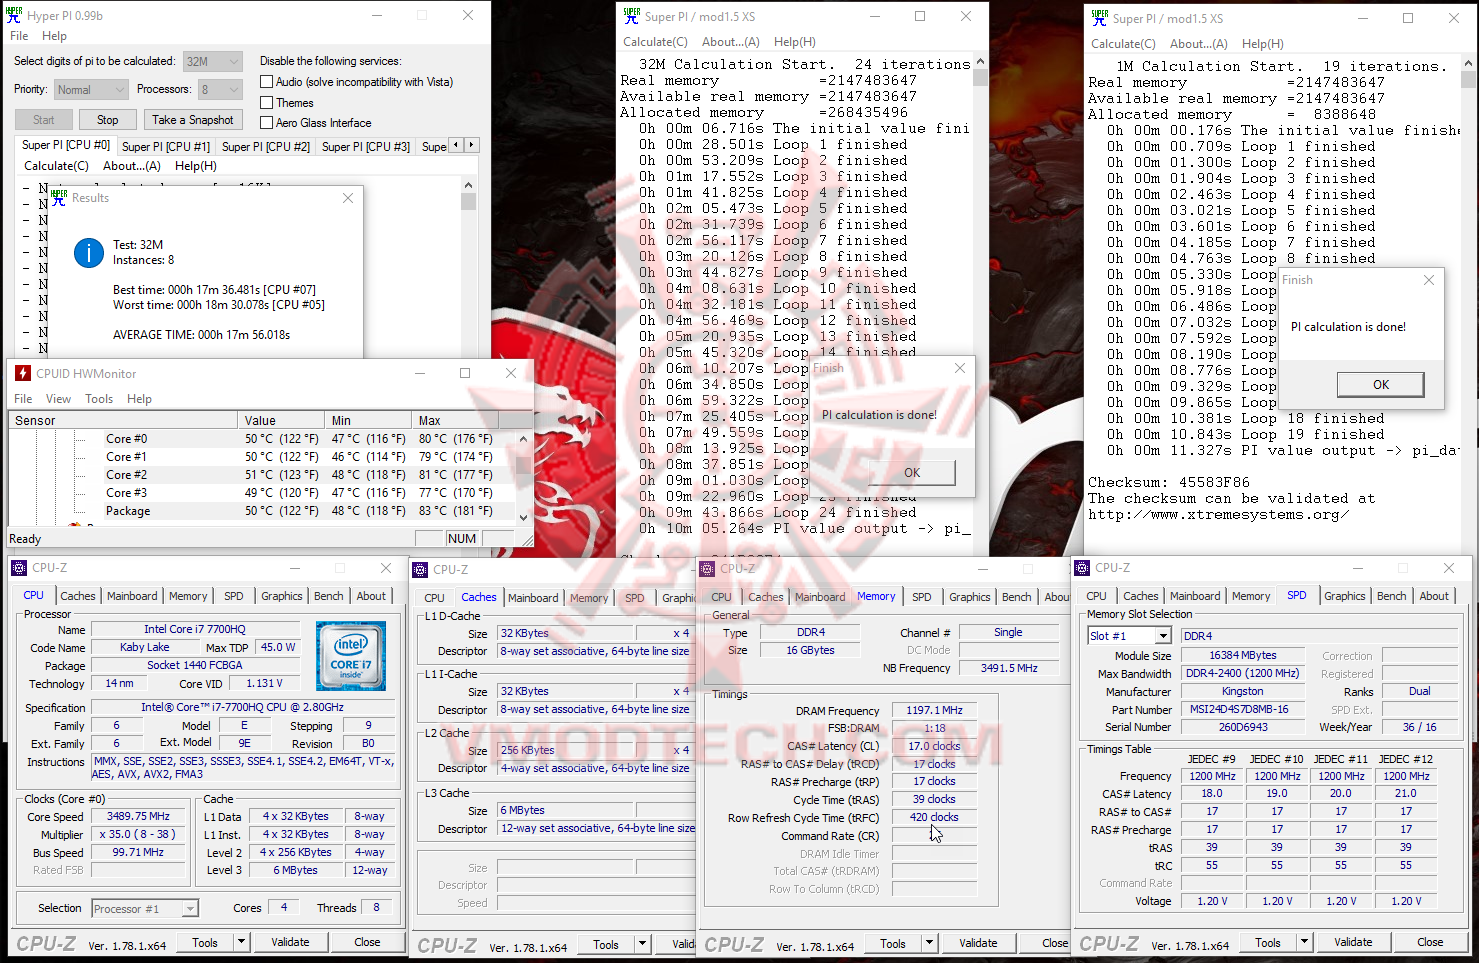Select the SPD tab in CPU-Z Caches window
The height and width of the screenshot is (963, 1479).
[635, 598]
